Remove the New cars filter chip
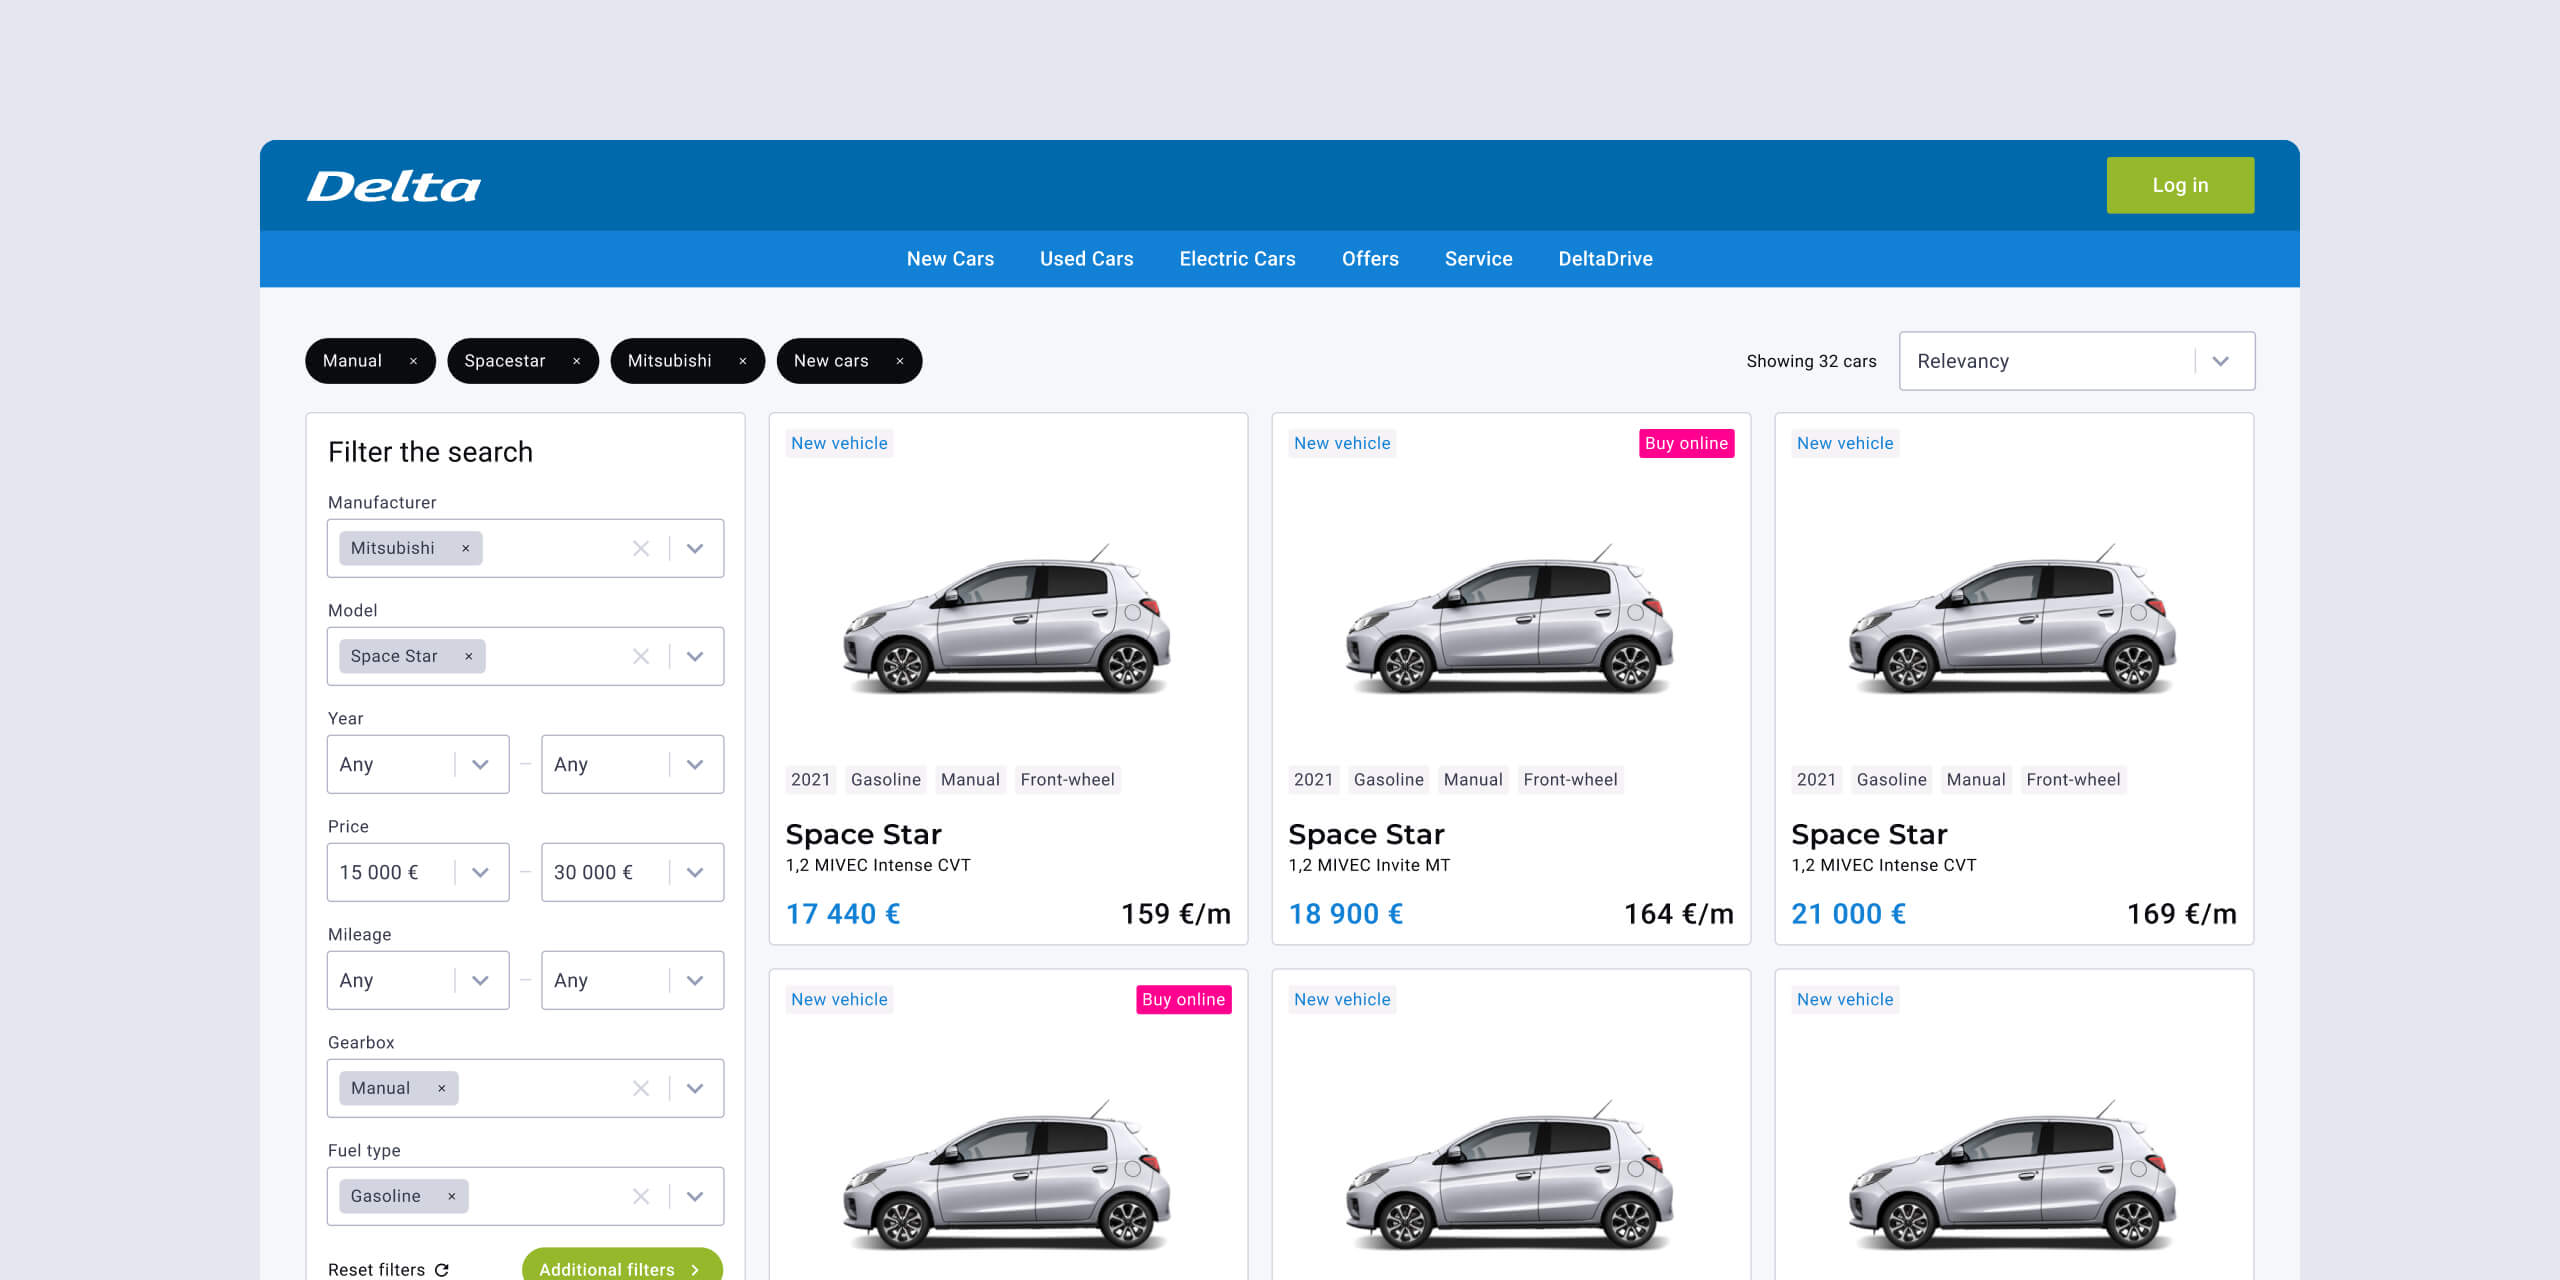The height and width of the screenshot is (1280, 2560). 899,361
